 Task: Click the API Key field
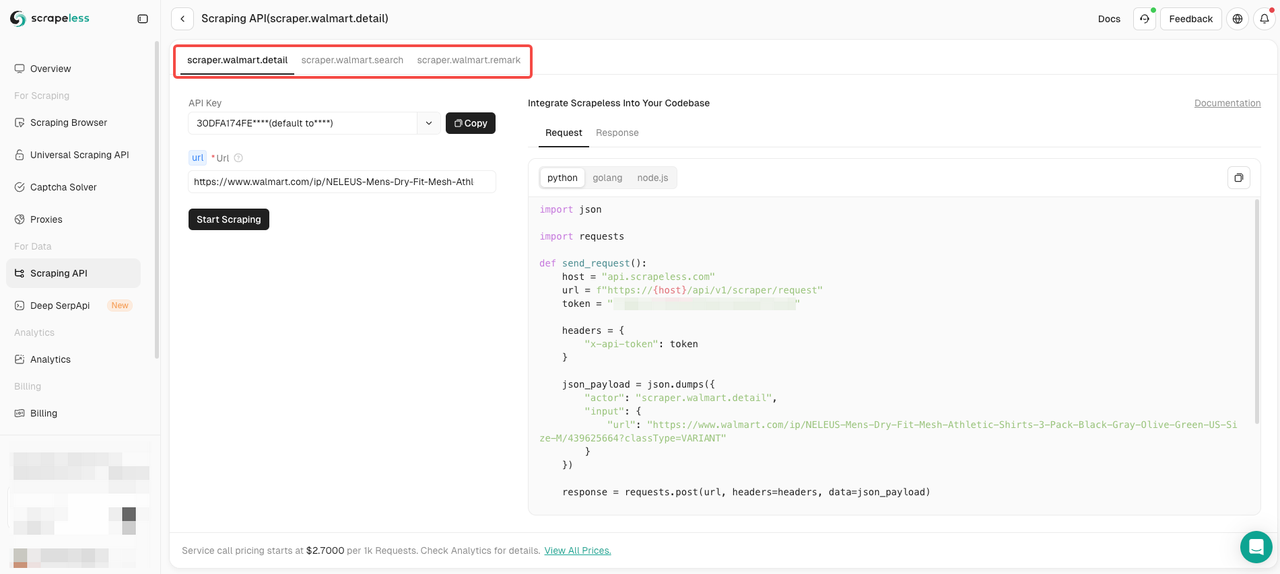point(302,123)
